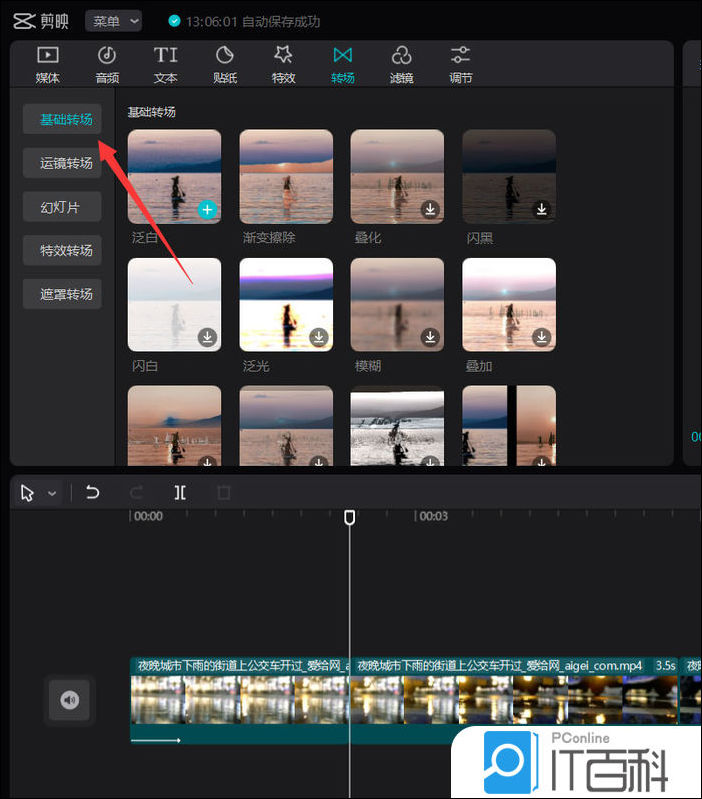Click the auto-save success checkmark icon
Viewport: 702px width, 799px height.
pos(174,21)
